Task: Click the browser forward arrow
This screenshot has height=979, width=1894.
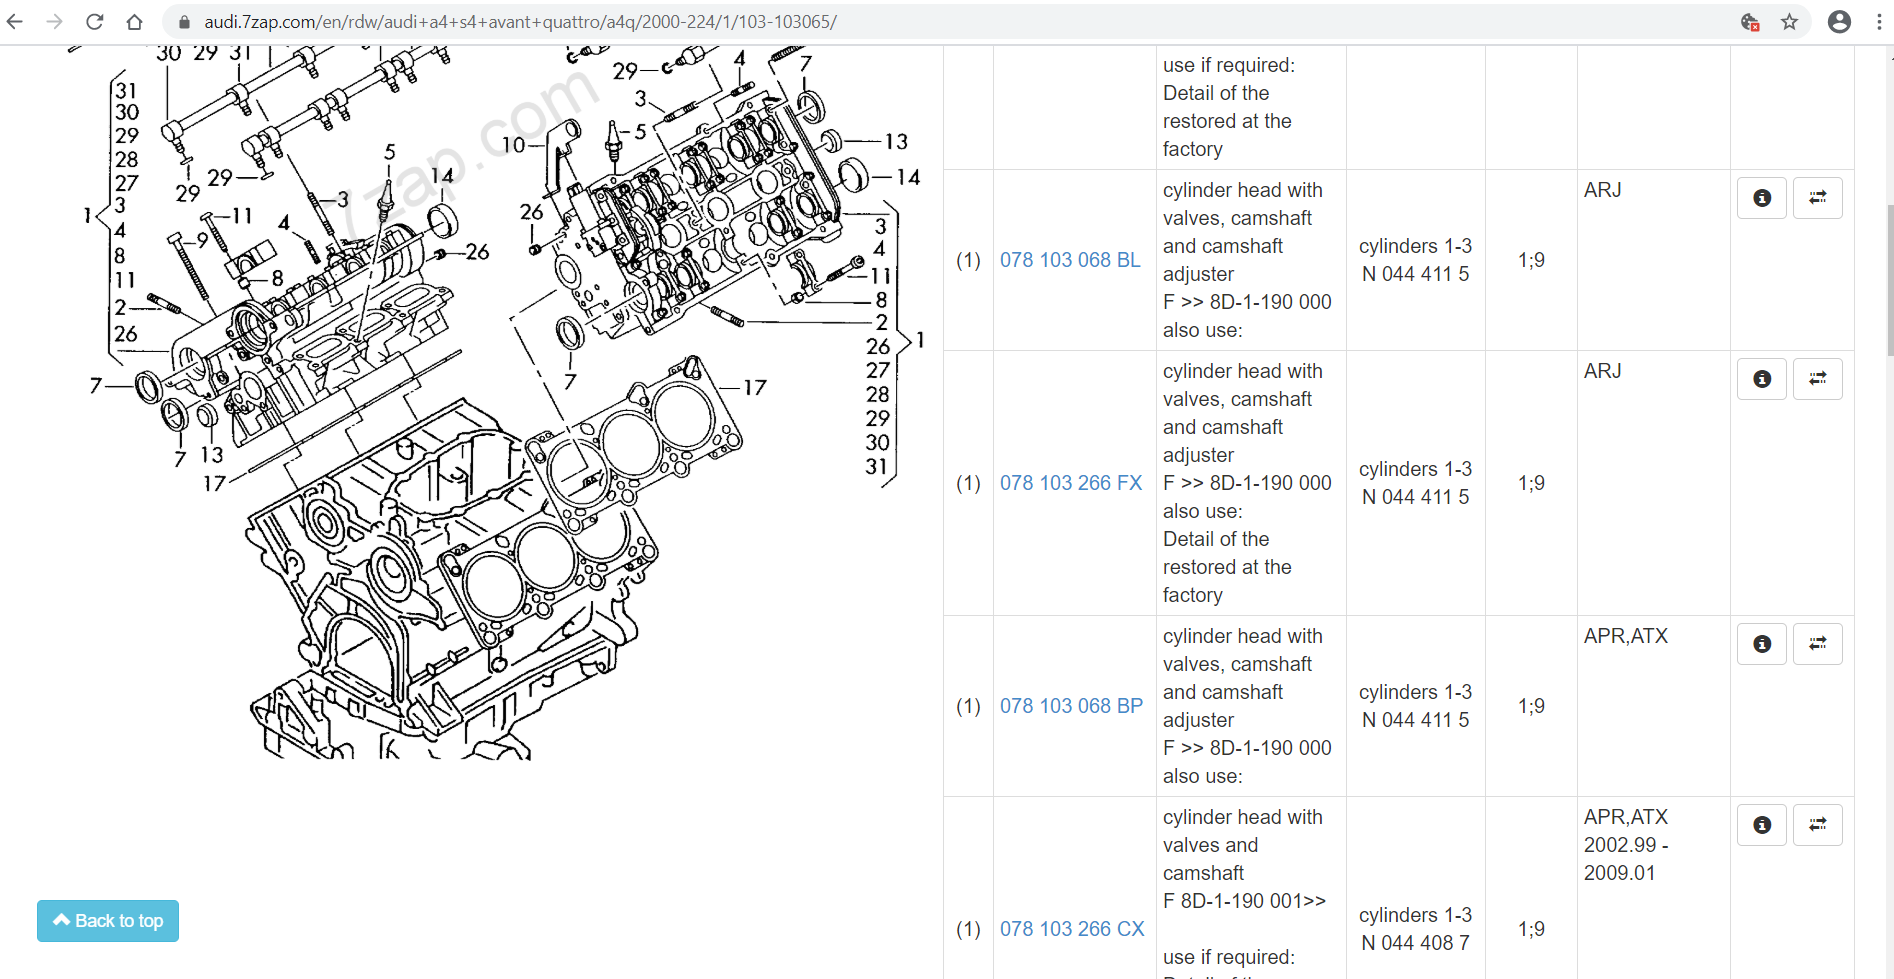Action: click(x=55, y=21)
